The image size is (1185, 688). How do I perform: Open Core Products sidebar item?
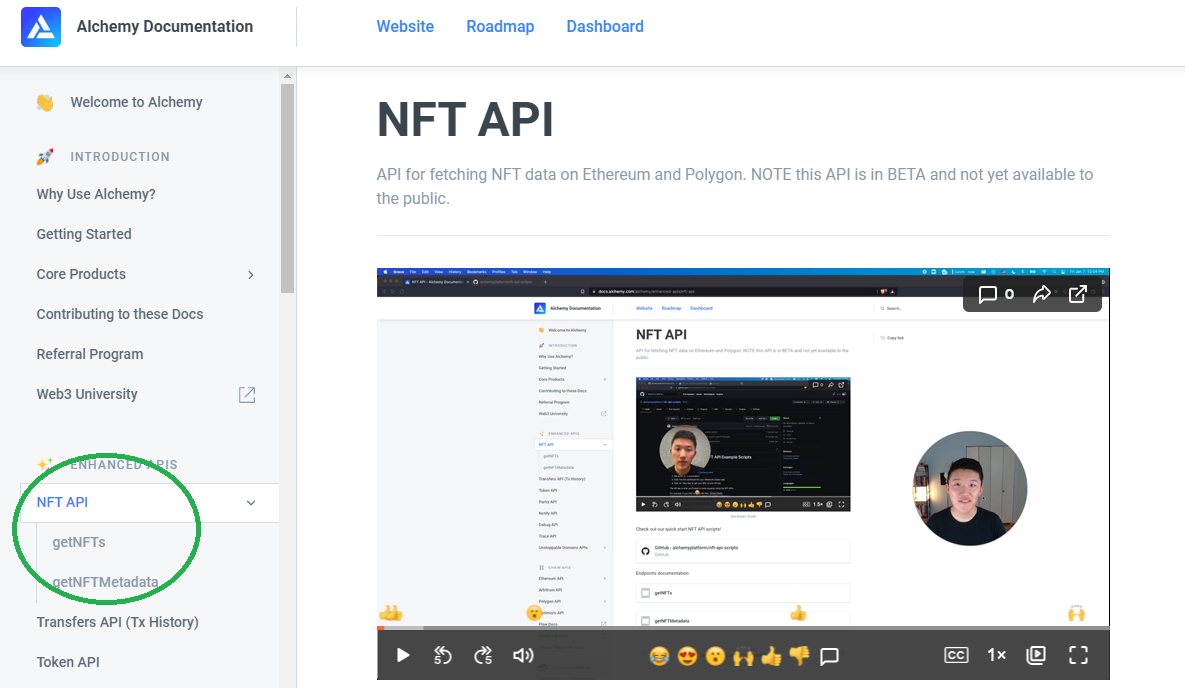[x=81, y=274]
